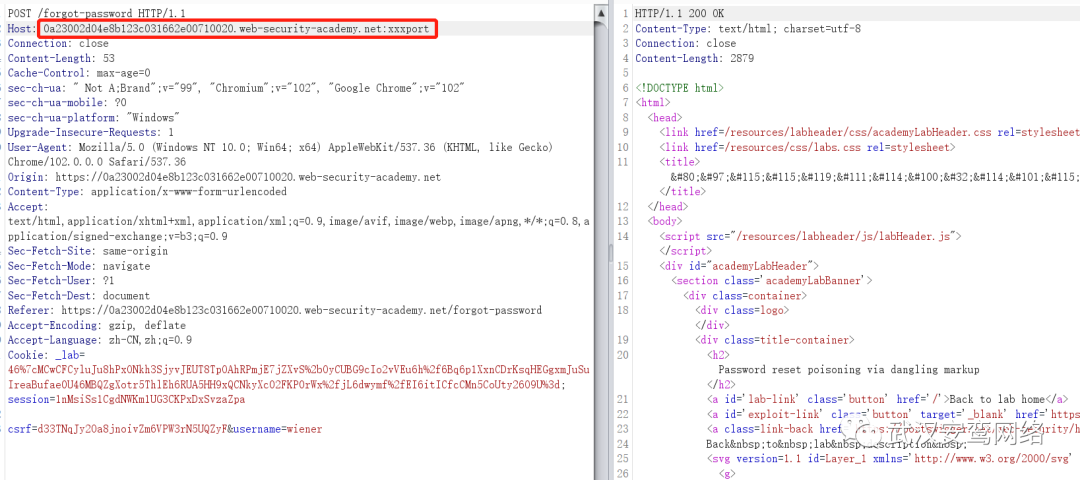
Task: Select the Upgrade-Insecure-Requests: 1 line
Action: click(91, 132)
